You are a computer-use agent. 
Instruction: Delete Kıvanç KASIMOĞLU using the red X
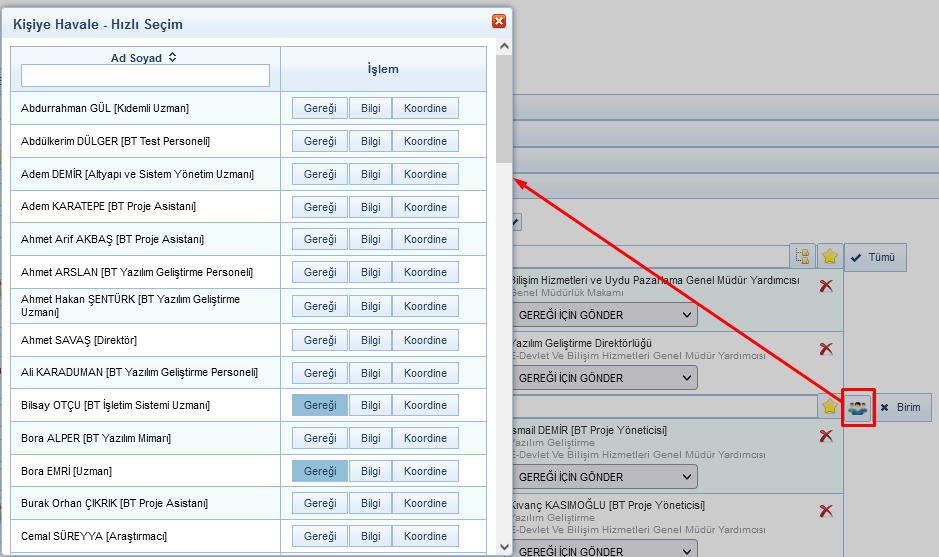pyautogui.click(x=826, y=511)
